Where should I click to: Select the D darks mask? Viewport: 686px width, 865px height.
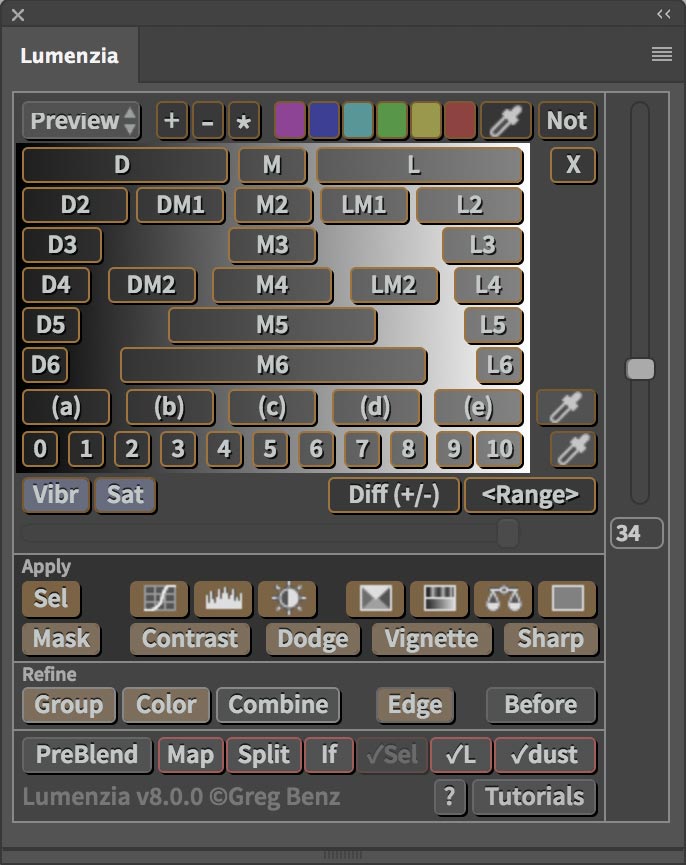point(125,164)
